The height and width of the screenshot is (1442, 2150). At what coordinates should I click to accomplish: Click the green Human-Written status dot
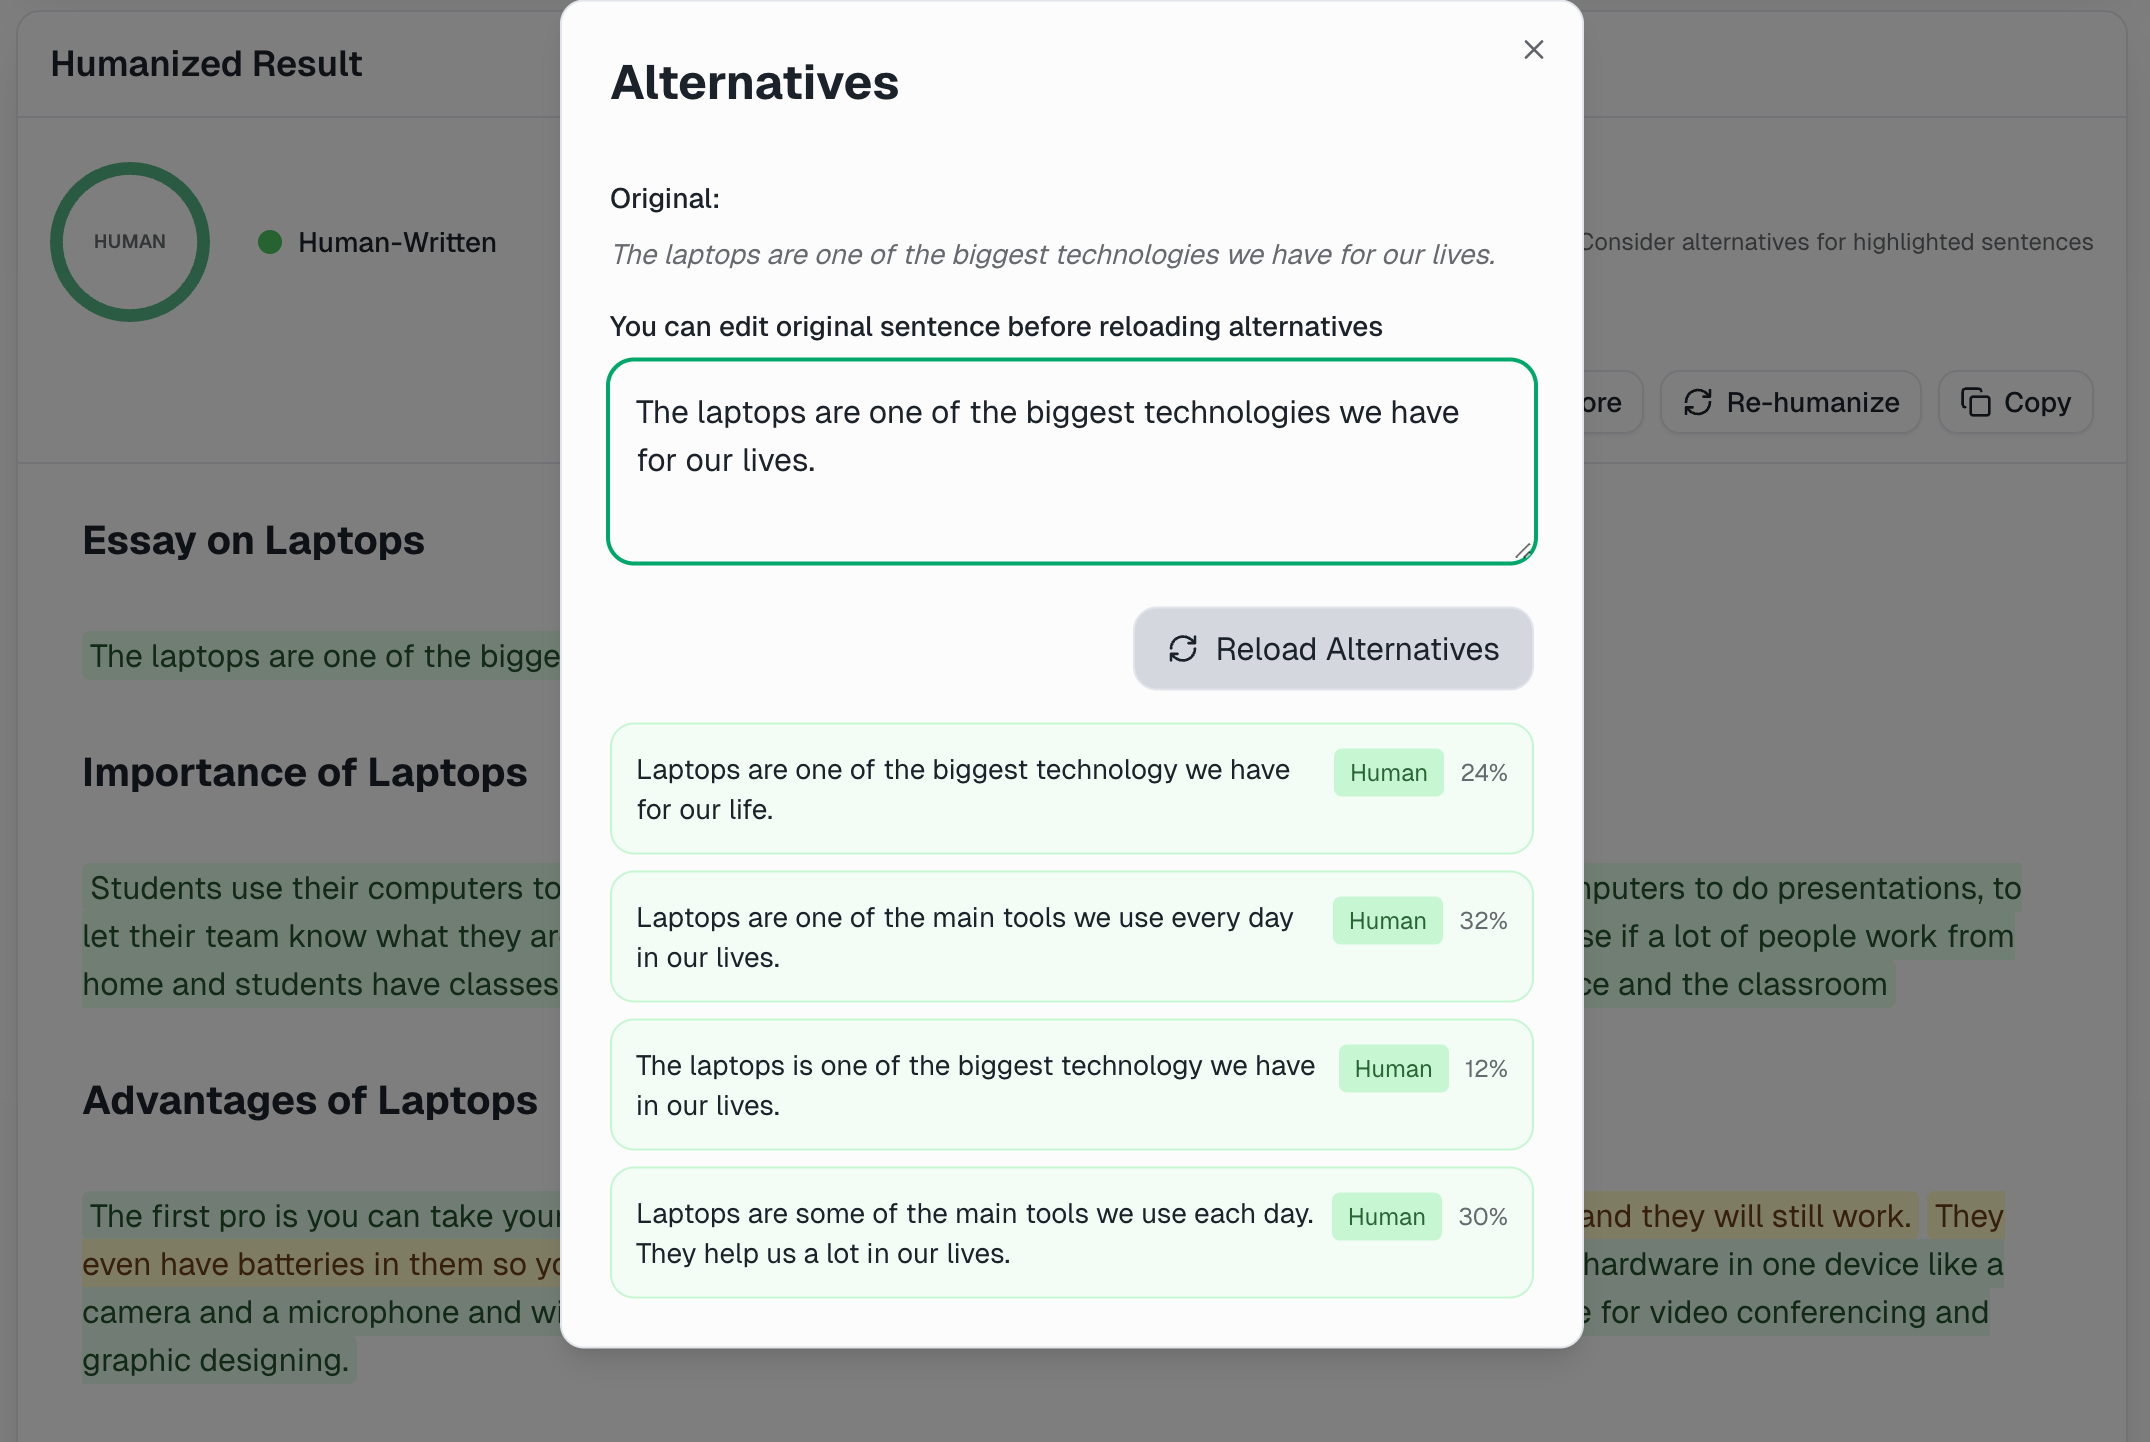coord(268,241)
